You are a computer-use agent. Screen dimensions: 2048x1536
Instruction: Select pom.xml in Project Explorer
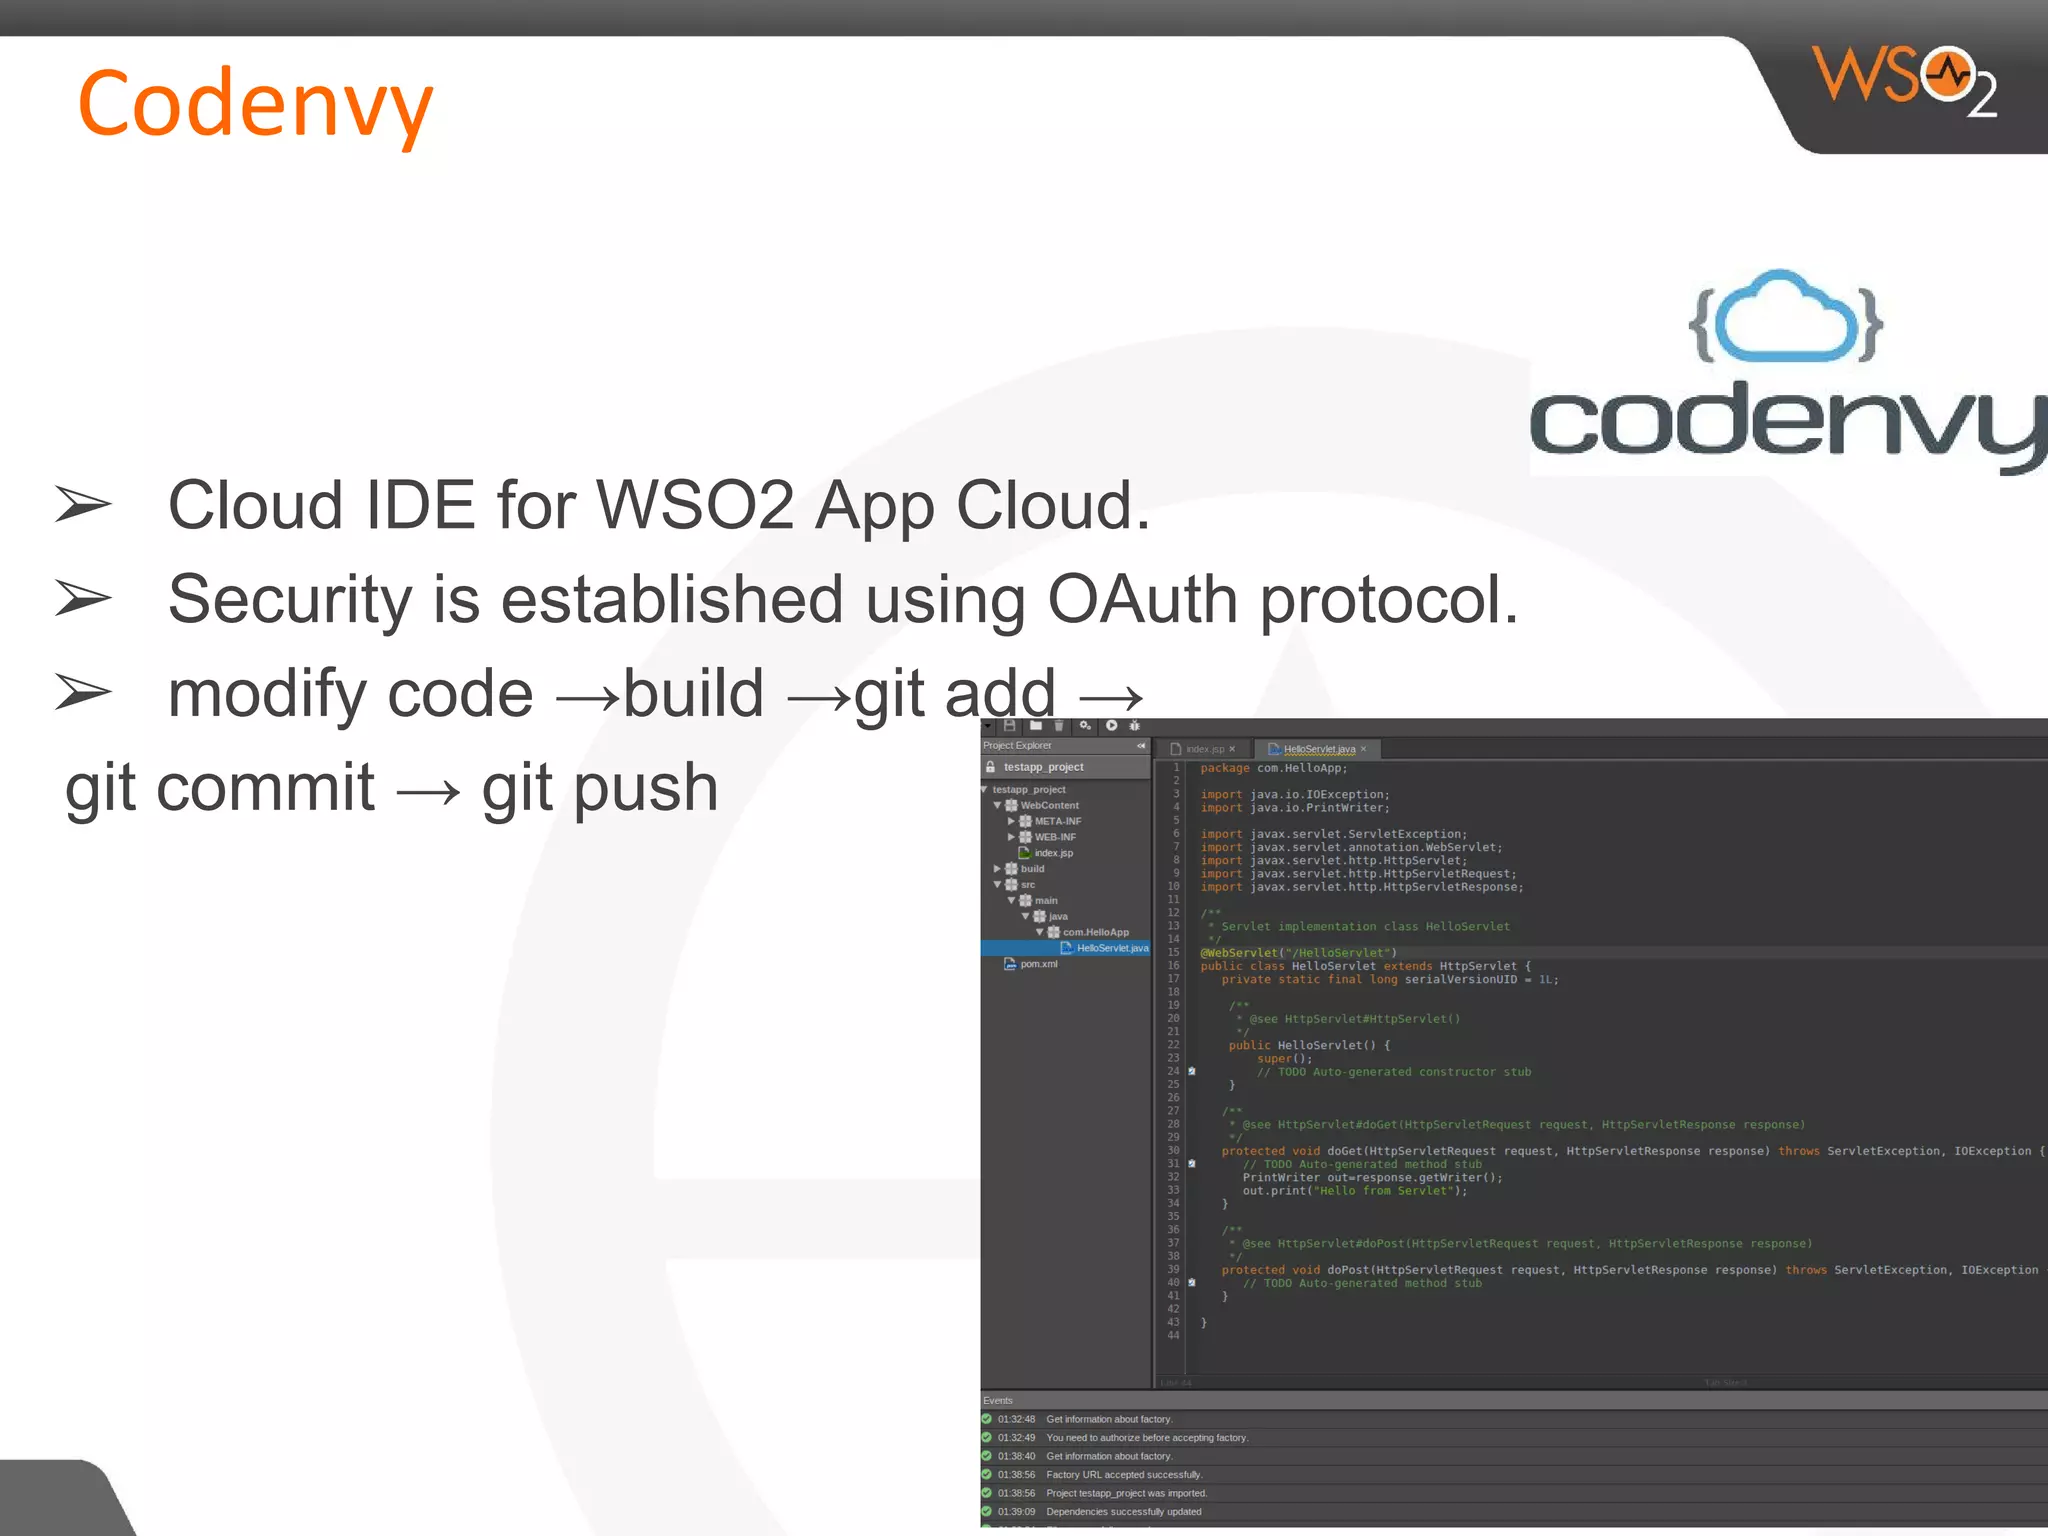coord(1038,964)
